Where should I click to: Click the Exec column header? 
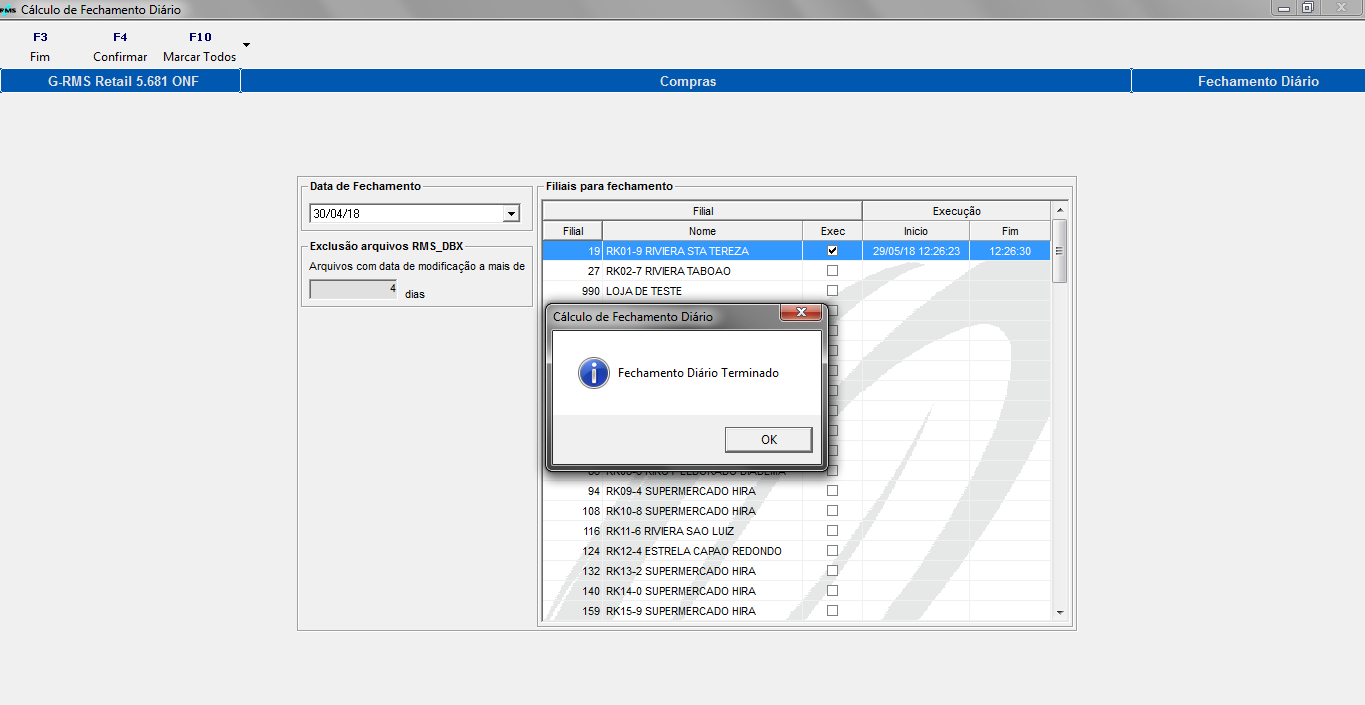click(832, 231)
